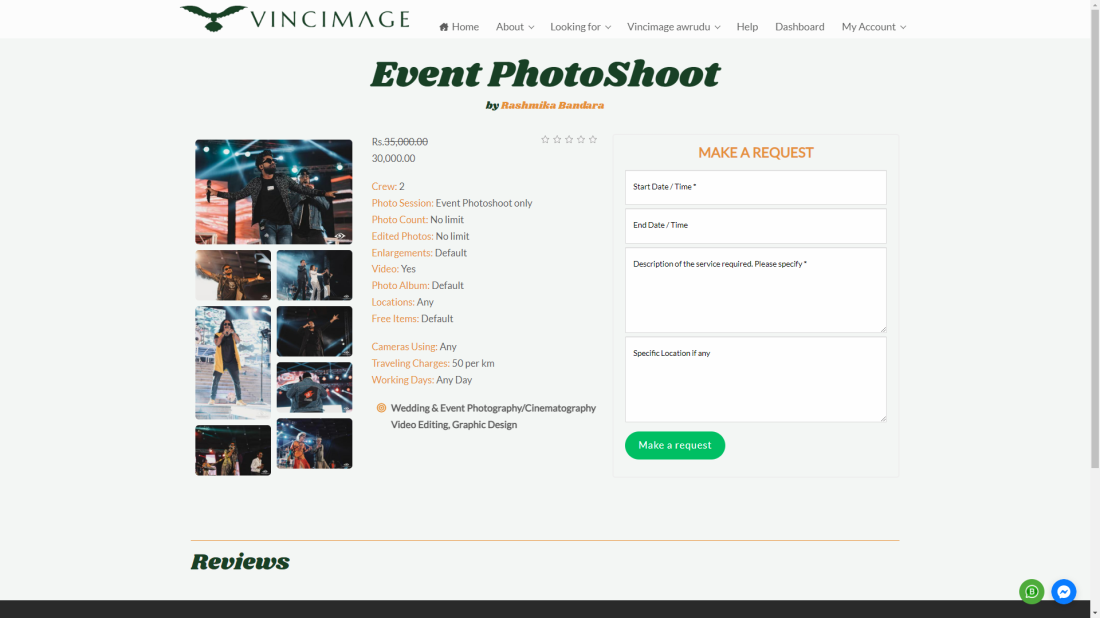Click the Wedding & Event Photography/Cinematography text

tap(493, 408)
